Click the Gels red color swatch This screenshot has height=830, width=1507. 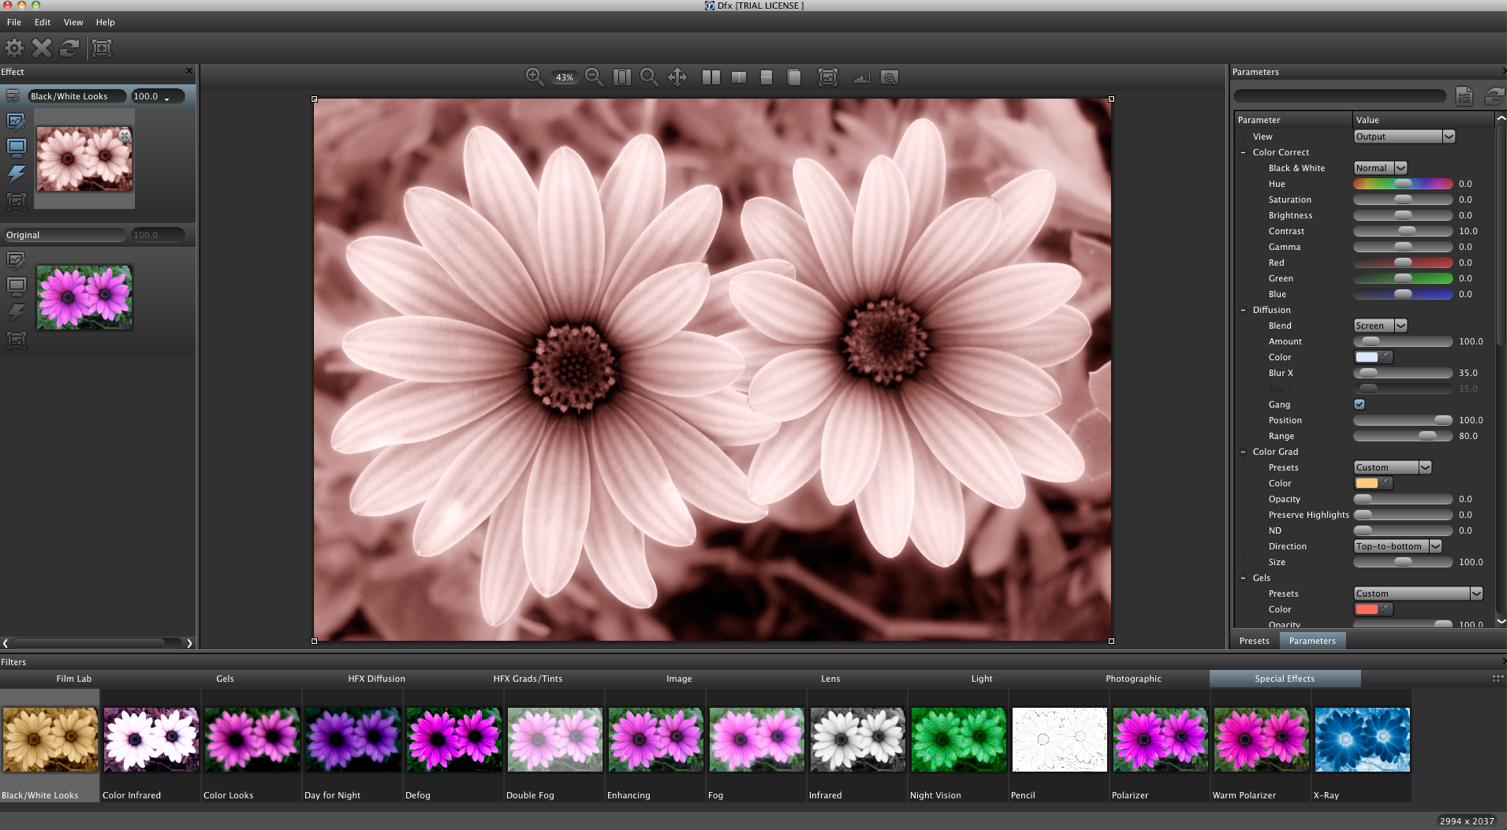(1366, 609)
